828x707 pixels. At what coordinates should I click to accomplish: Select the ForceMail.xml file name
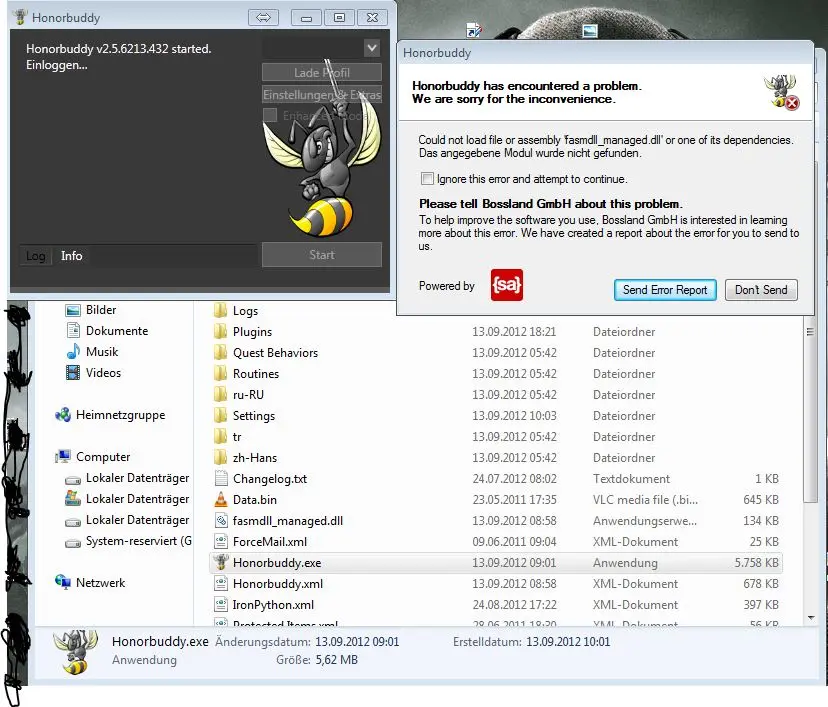pos(269,542)
